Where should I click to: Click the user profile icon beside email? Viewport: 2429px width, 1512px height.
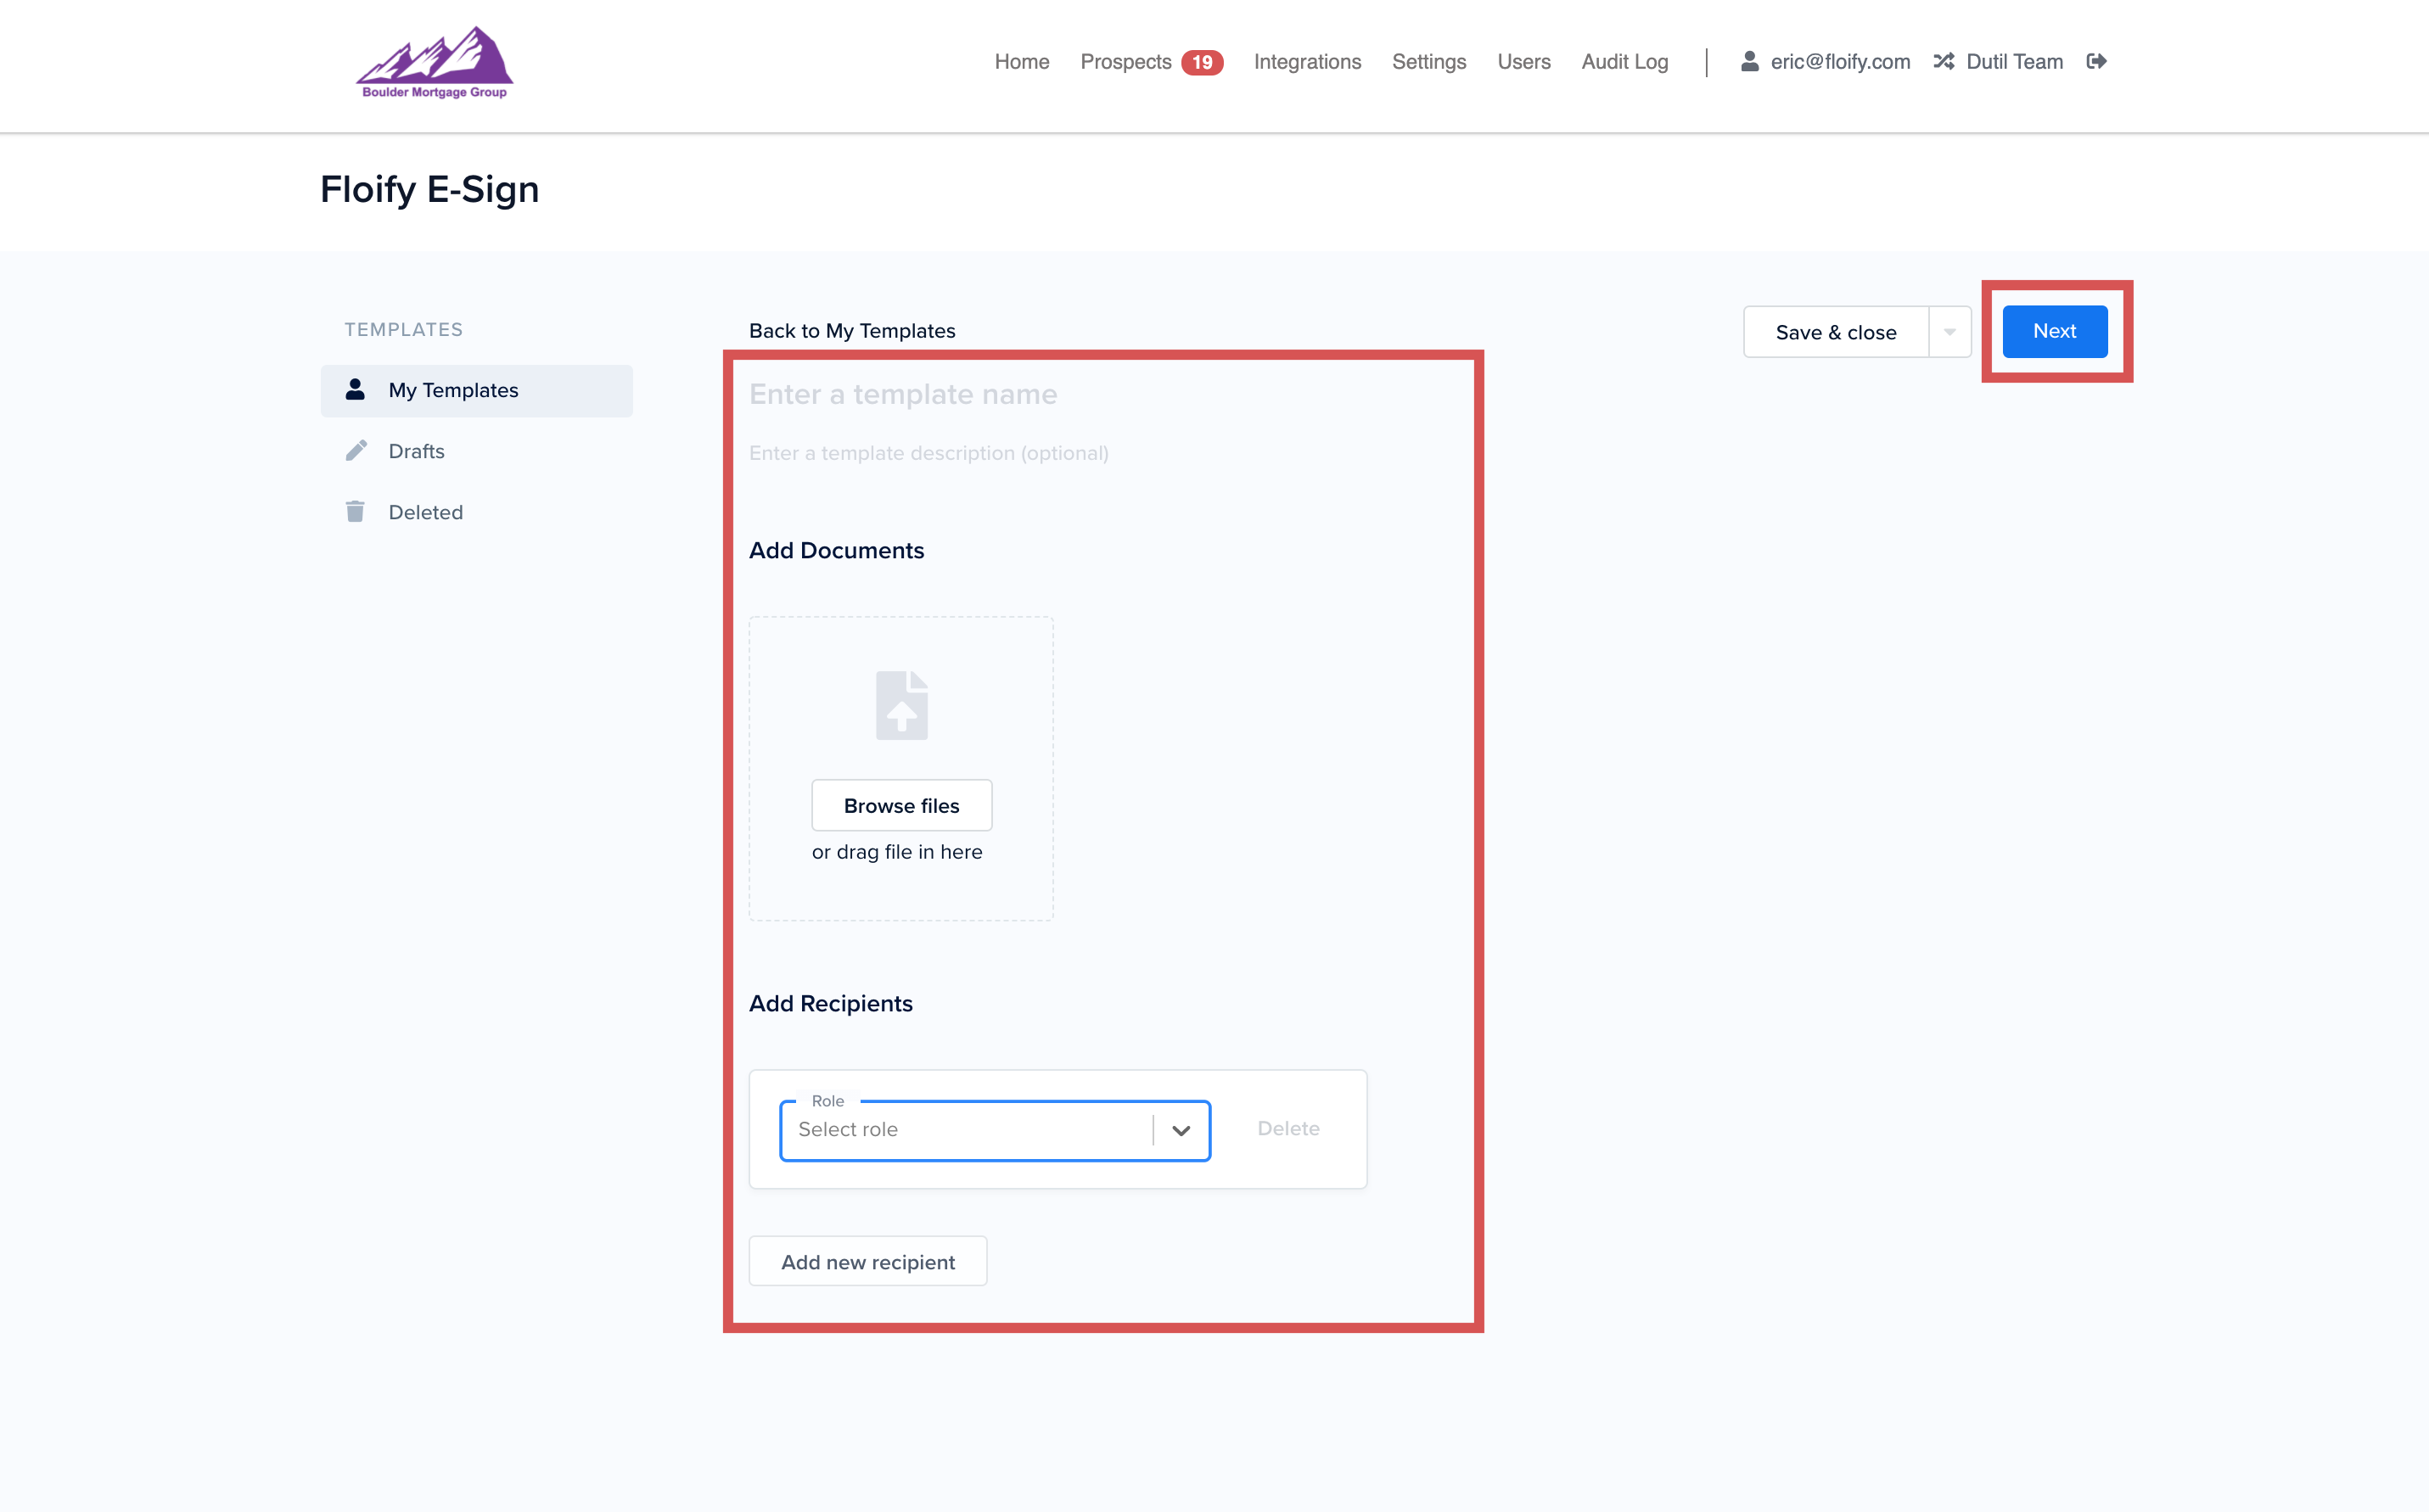(x=1749, y=61)
